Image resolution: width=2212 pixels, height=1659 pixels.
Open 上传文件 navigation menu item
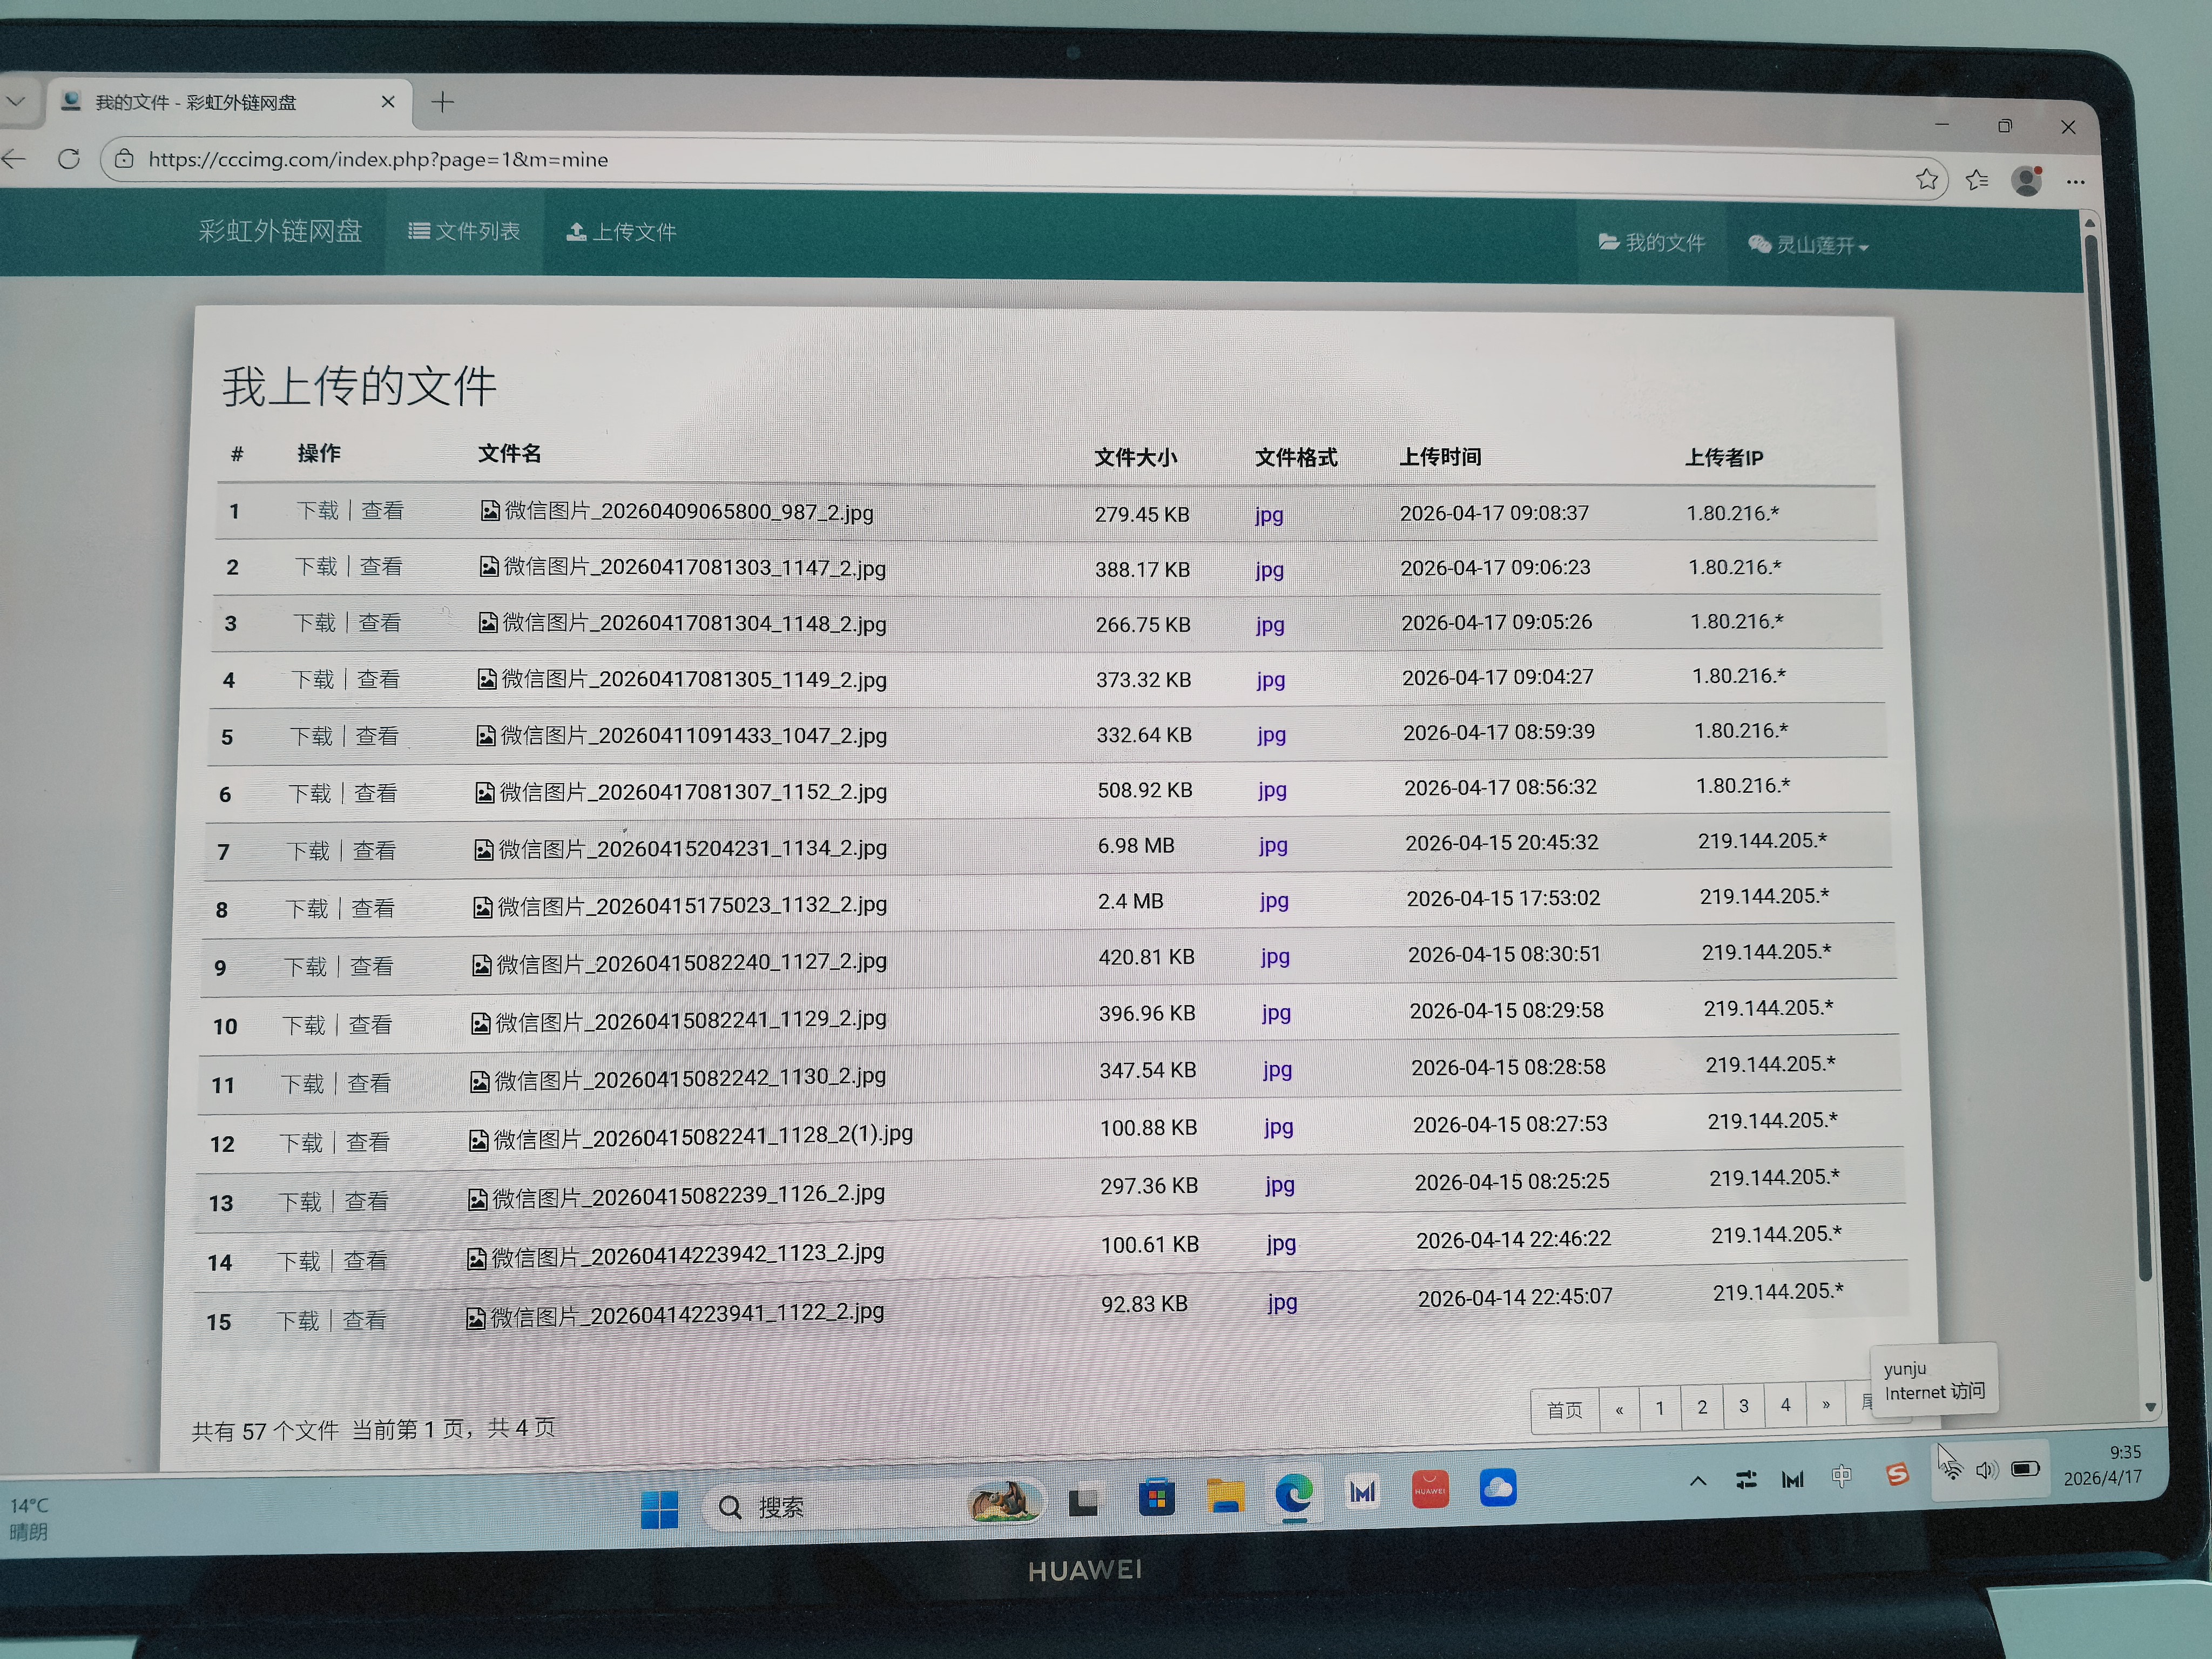tap(621, 232)
